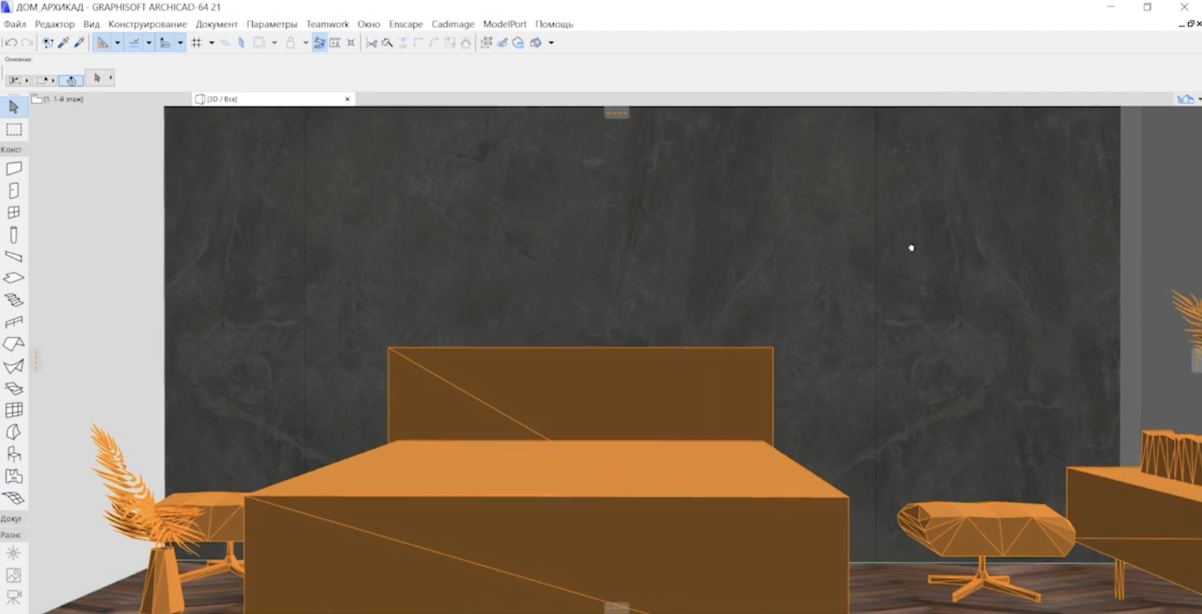
Task: Toggle snap to grid
Action: [x=197, y=42]
